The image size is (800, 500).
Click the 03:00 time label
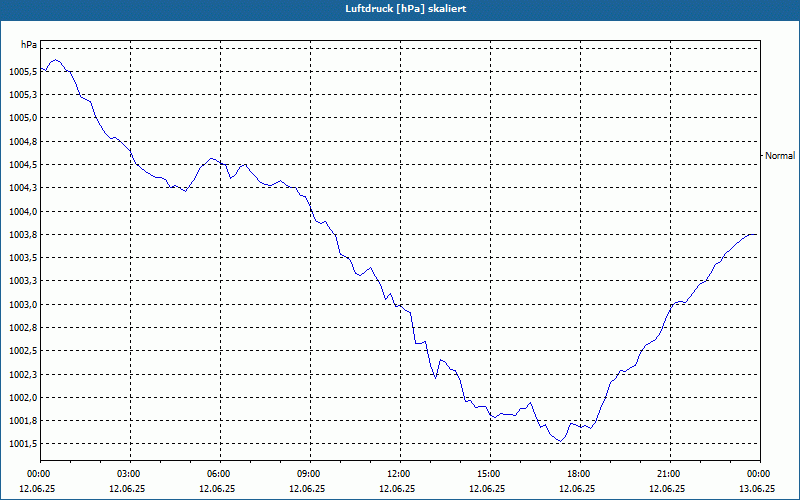coord(127,474)
